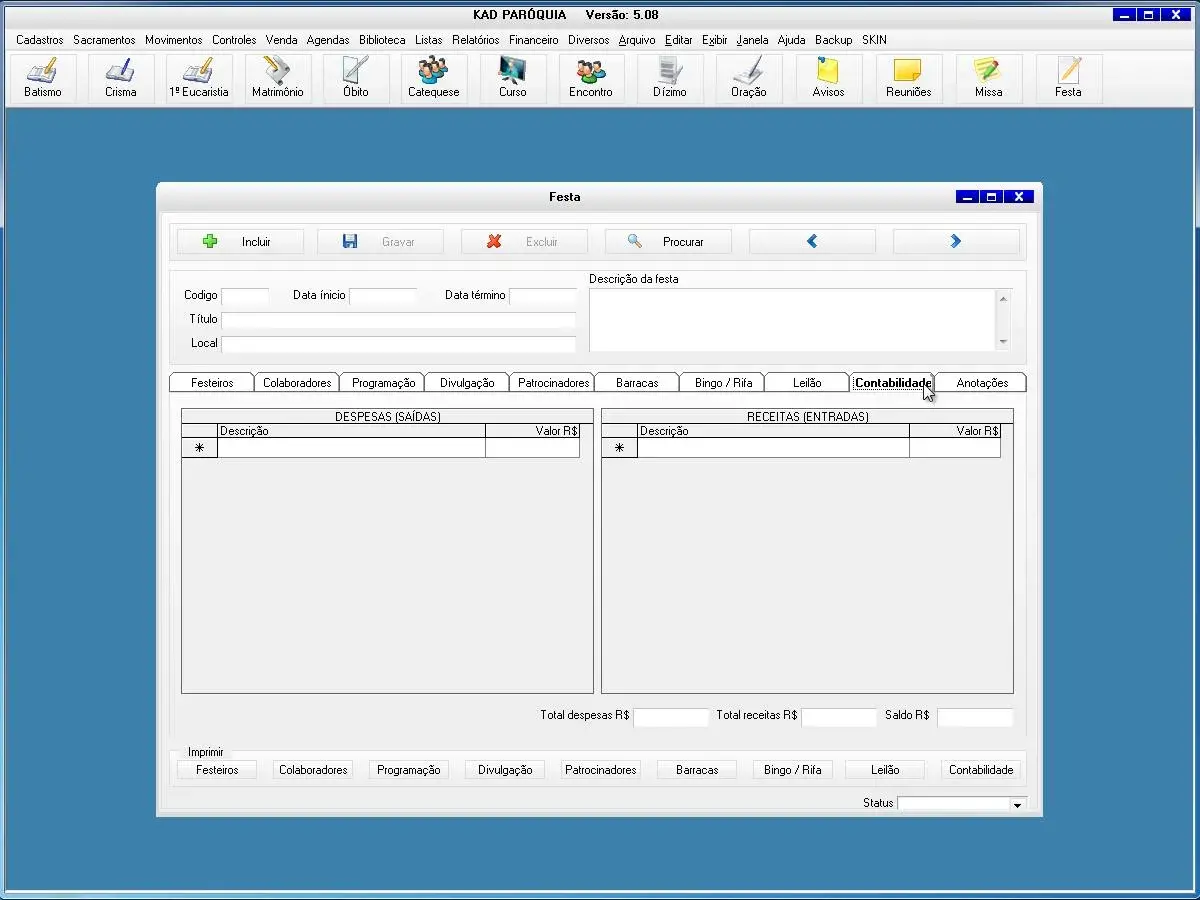The image size is (1200, 900).
Task: Print the Colaboradores report
Action: (313, 770)
